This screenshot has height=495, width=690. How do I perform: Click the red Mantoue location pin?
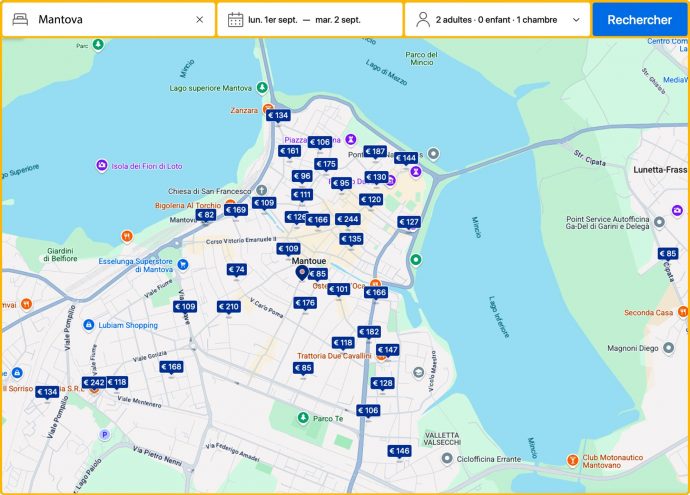click(302, 272)
